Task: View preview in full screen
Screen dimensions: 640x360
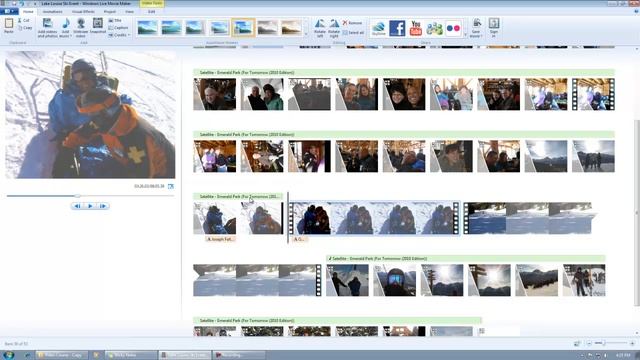Action: [171, 186]
